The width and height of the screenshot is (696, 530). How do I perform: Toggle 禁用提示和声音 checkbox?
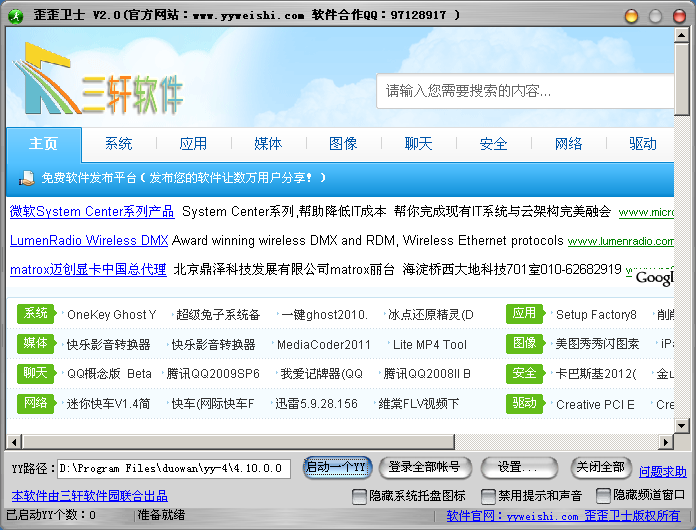(x=488, y=496)
